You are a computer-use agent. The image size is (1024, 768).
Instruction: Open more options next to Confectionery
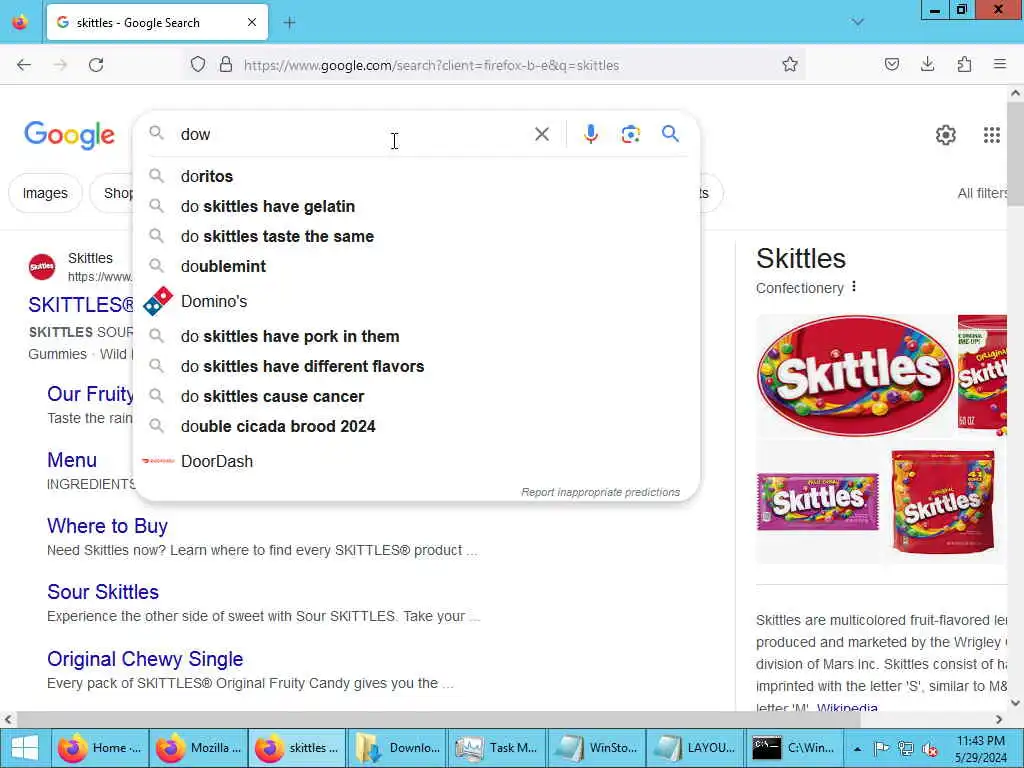pyautogui.click(x=854, y=287)
